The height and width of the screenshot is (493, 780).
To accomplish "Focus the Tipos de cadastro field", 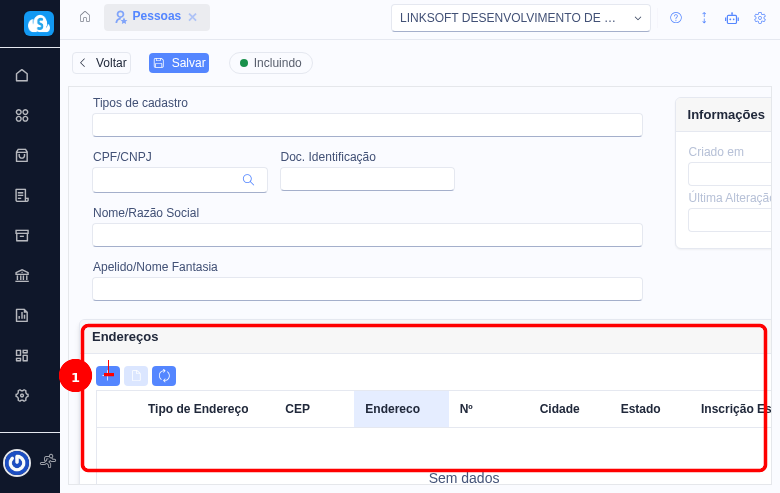I will click(367, 125).
